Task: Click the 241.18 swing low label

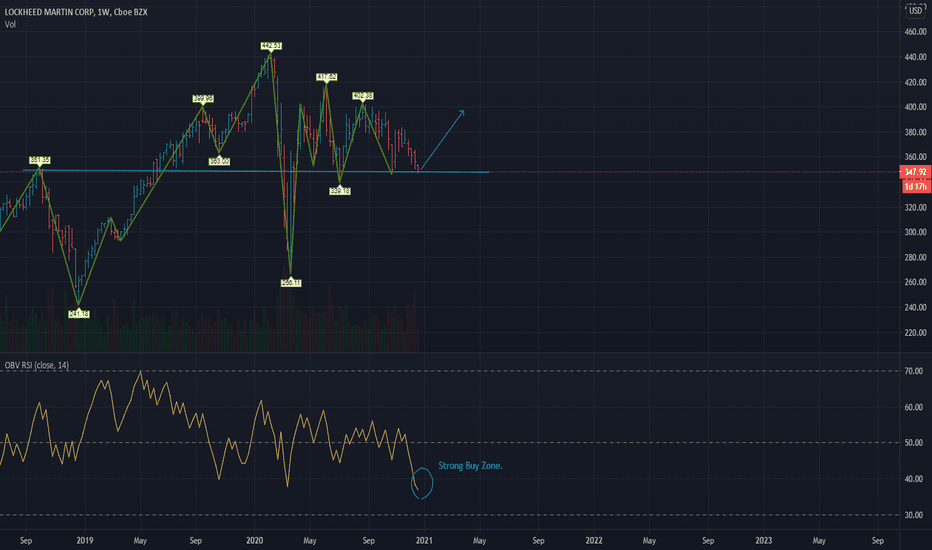Action: (79, 314)
